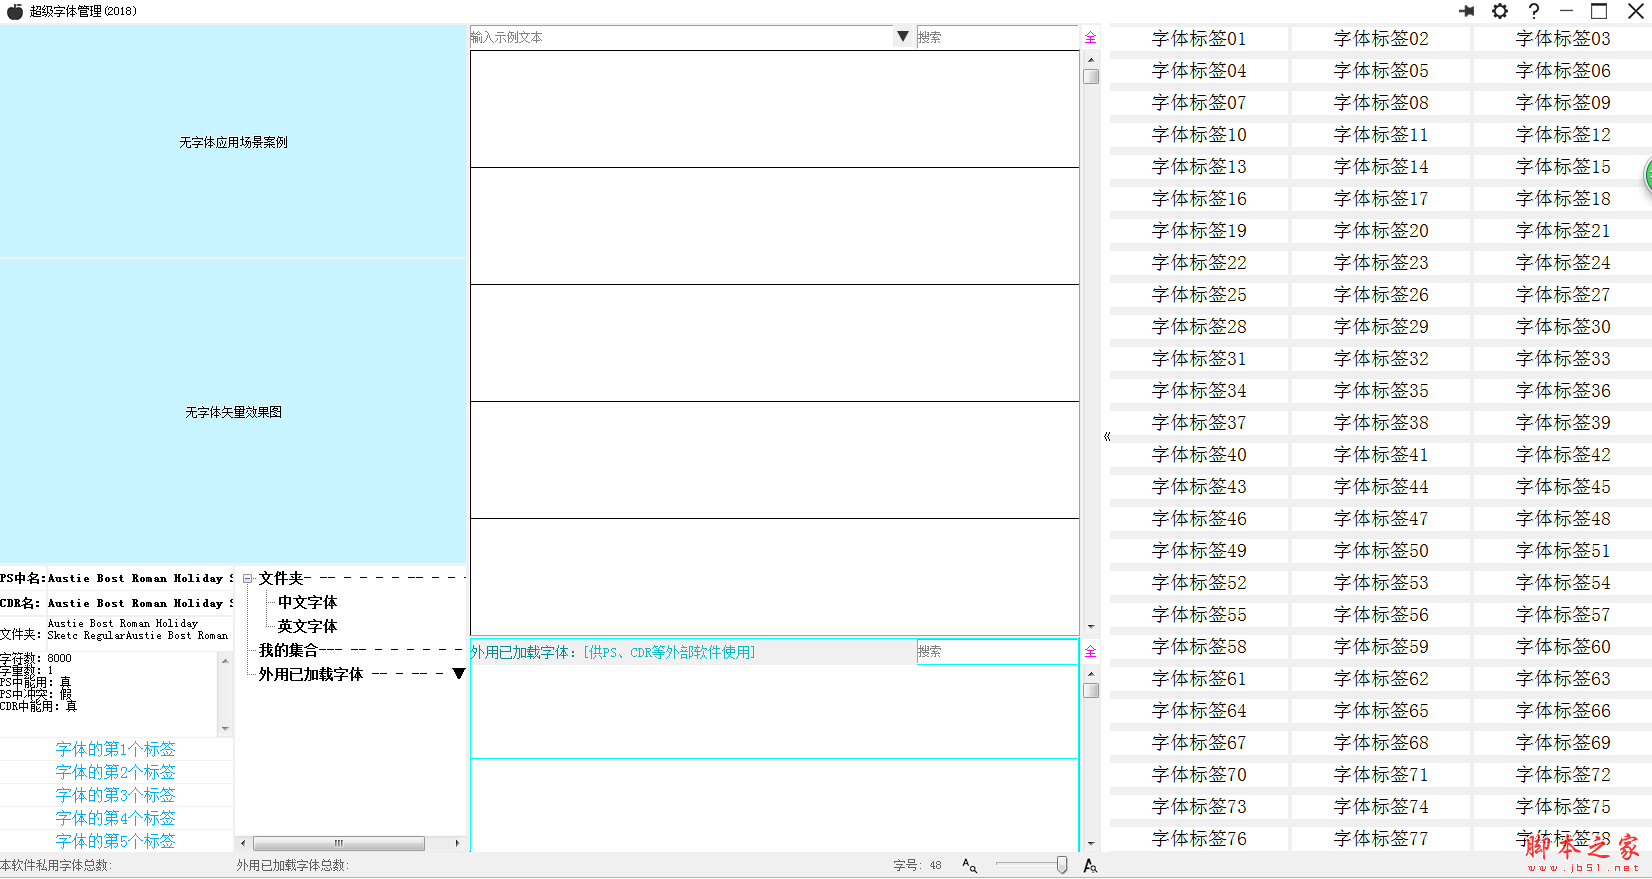Click the pink 全 icon beside top search

coord(1090,38)
